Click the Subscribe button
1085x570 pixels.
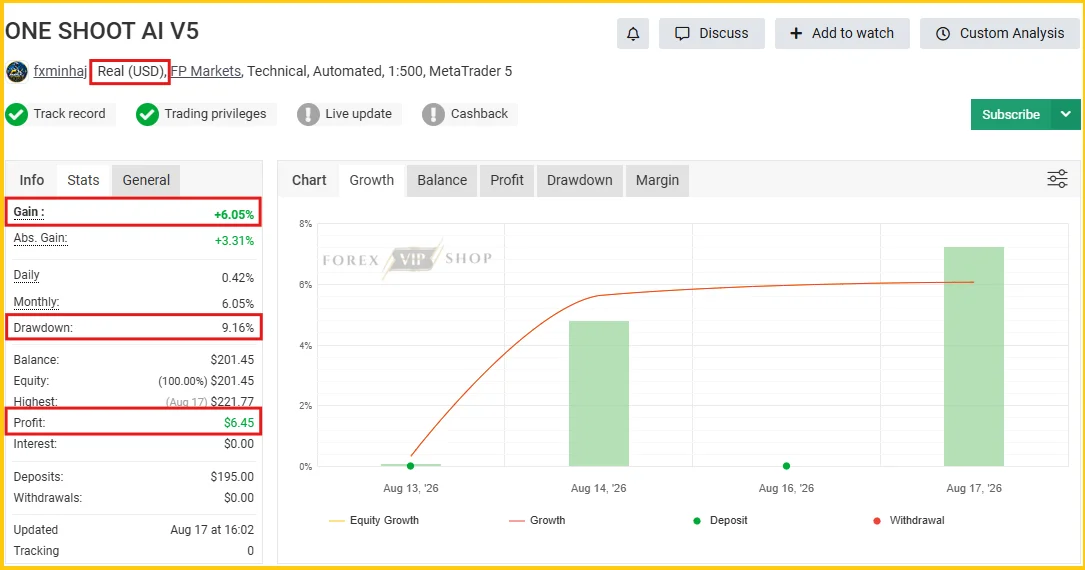[x=1010, y=114]
